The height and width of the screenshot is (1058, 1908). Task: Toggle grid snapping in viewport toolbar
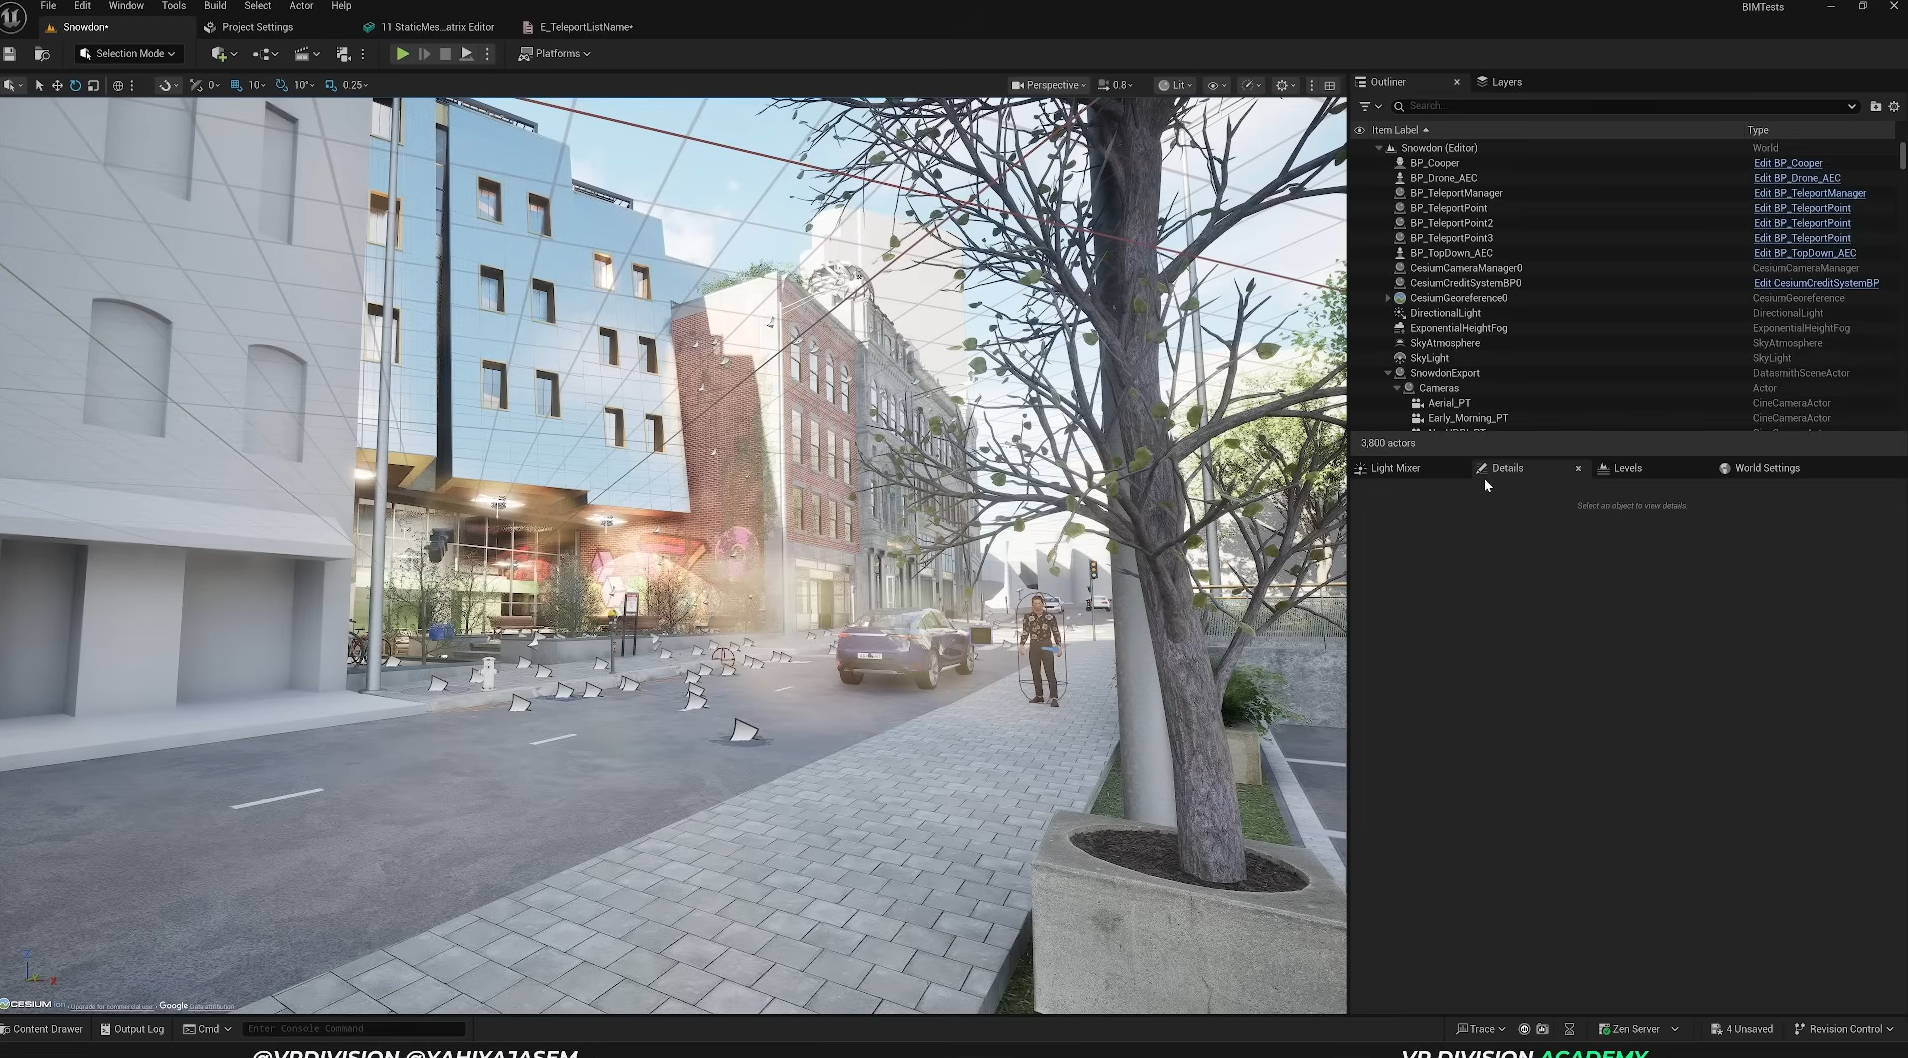[x=237, y=86]
